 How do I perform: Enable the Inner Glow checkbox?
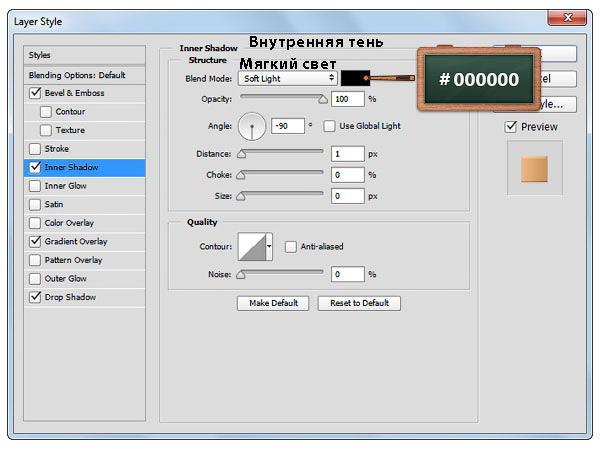pos(35,186)
